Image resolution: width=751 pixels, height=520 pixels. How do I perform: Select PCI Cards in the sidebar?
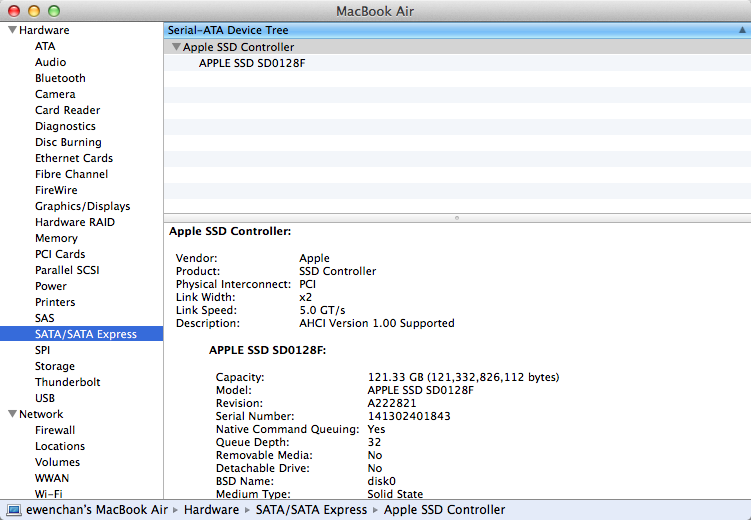[60, 254]
